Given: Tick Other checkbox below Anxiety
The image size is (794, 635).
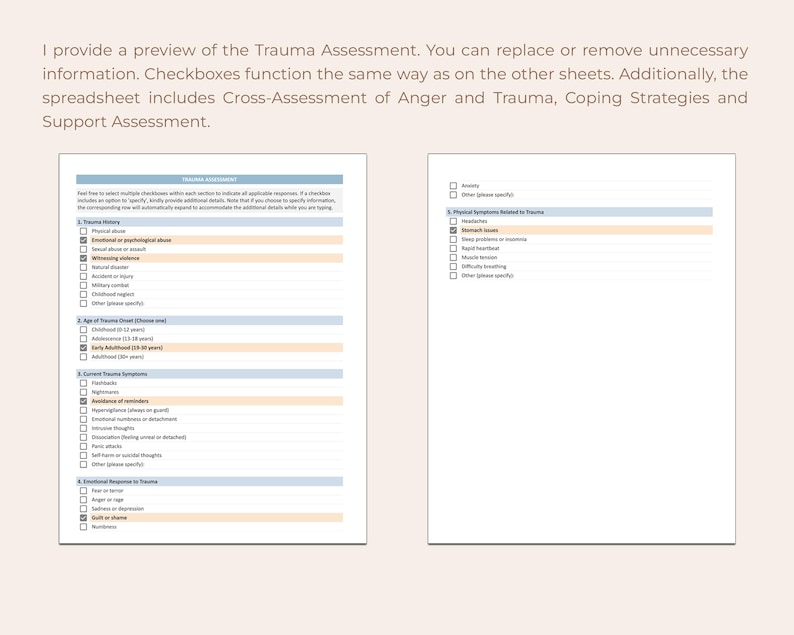Looking at the screenshot, I should [453, 195].
